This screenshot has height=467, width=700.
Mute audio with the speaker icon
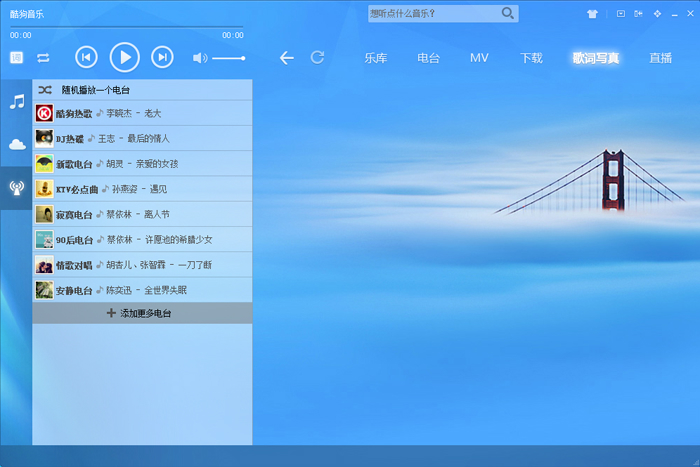coord(200,58)
